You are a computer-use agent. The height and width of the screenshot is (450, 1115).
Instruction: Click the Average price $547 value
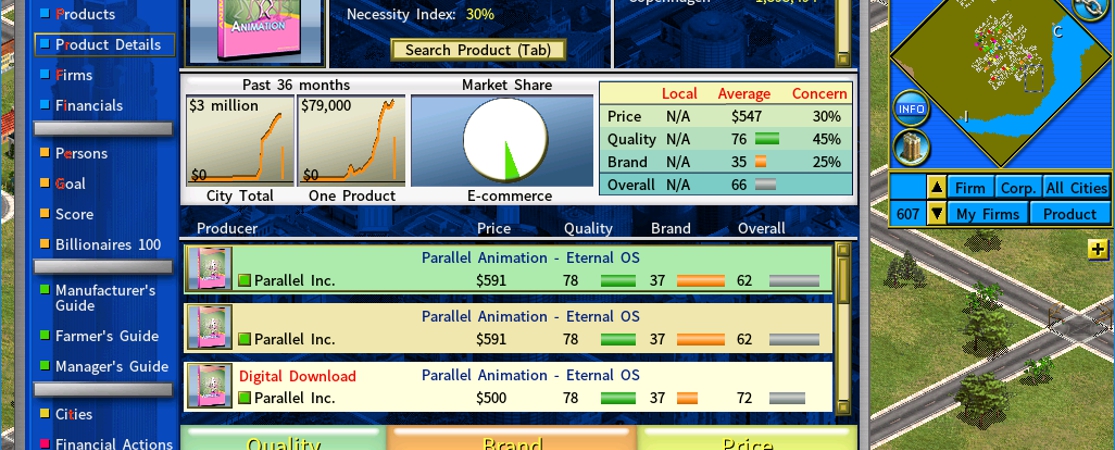click(x=747, y=116)
